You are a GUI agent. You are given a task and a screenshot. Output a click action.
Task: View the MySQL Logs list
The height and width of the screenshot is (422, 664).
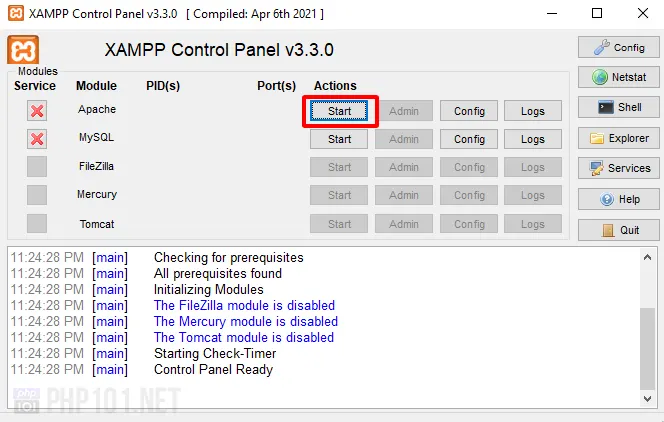pos(533,139)
